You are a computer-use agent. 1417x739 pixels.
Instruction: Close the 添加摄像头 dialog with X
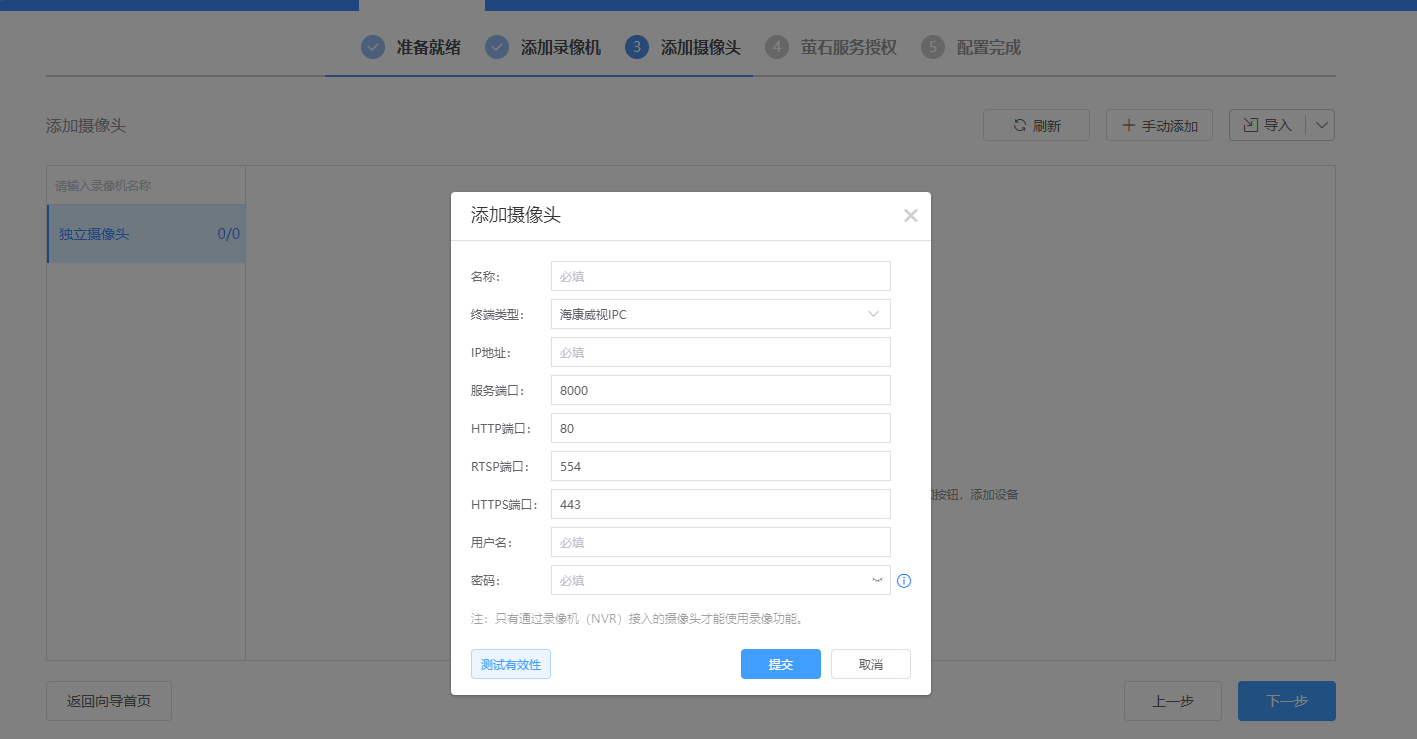910,215
